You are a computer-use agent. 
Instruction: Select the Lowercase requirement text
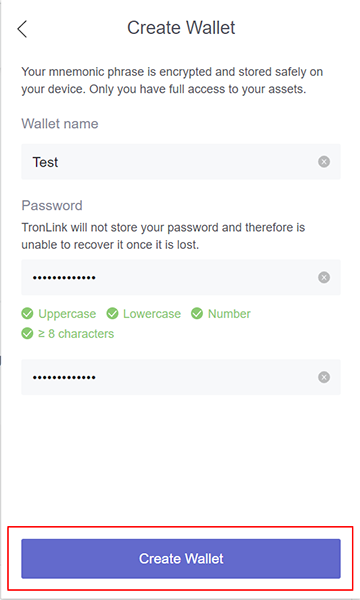point(152,314)
